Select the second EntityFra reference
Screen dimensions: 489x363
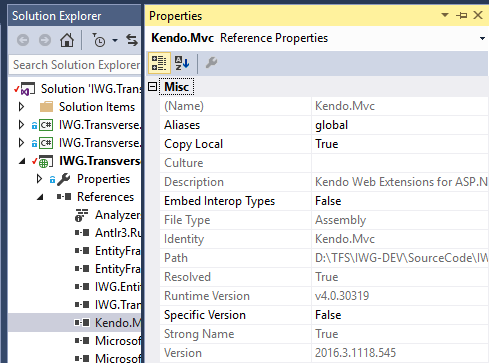118,269
